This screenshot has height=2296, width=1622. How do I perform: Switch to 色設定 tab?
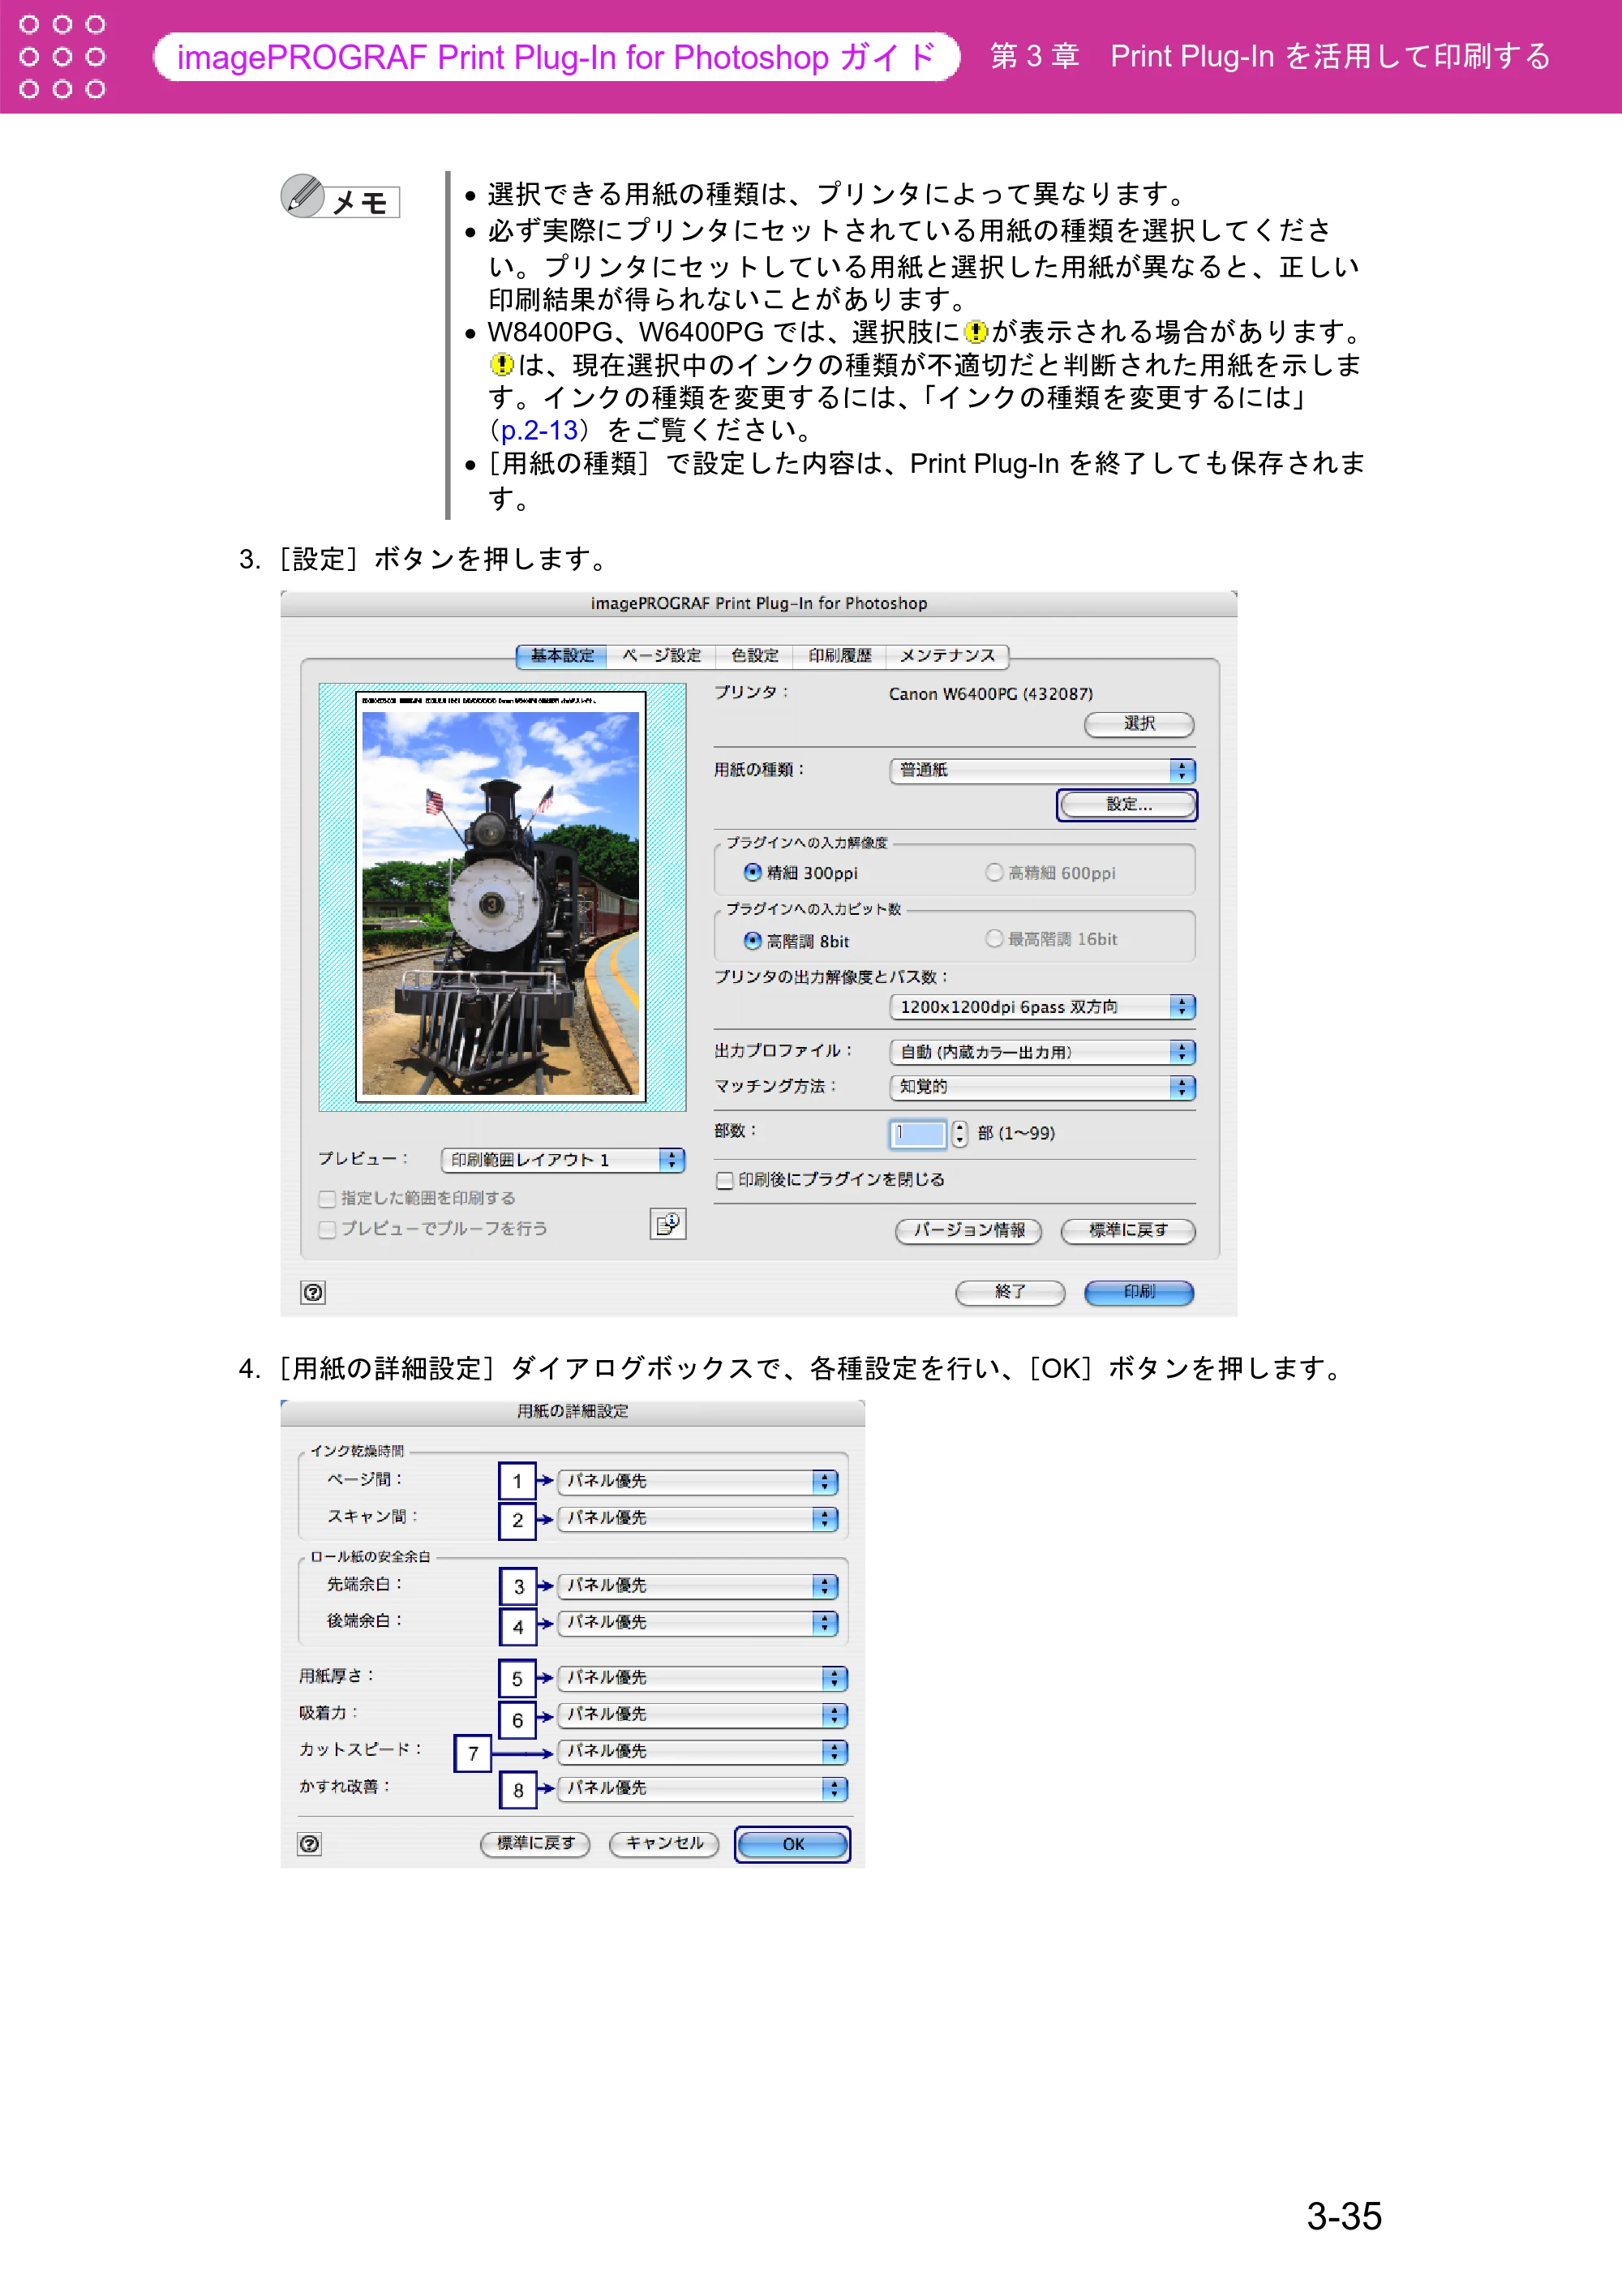click(x=755, y=656)
